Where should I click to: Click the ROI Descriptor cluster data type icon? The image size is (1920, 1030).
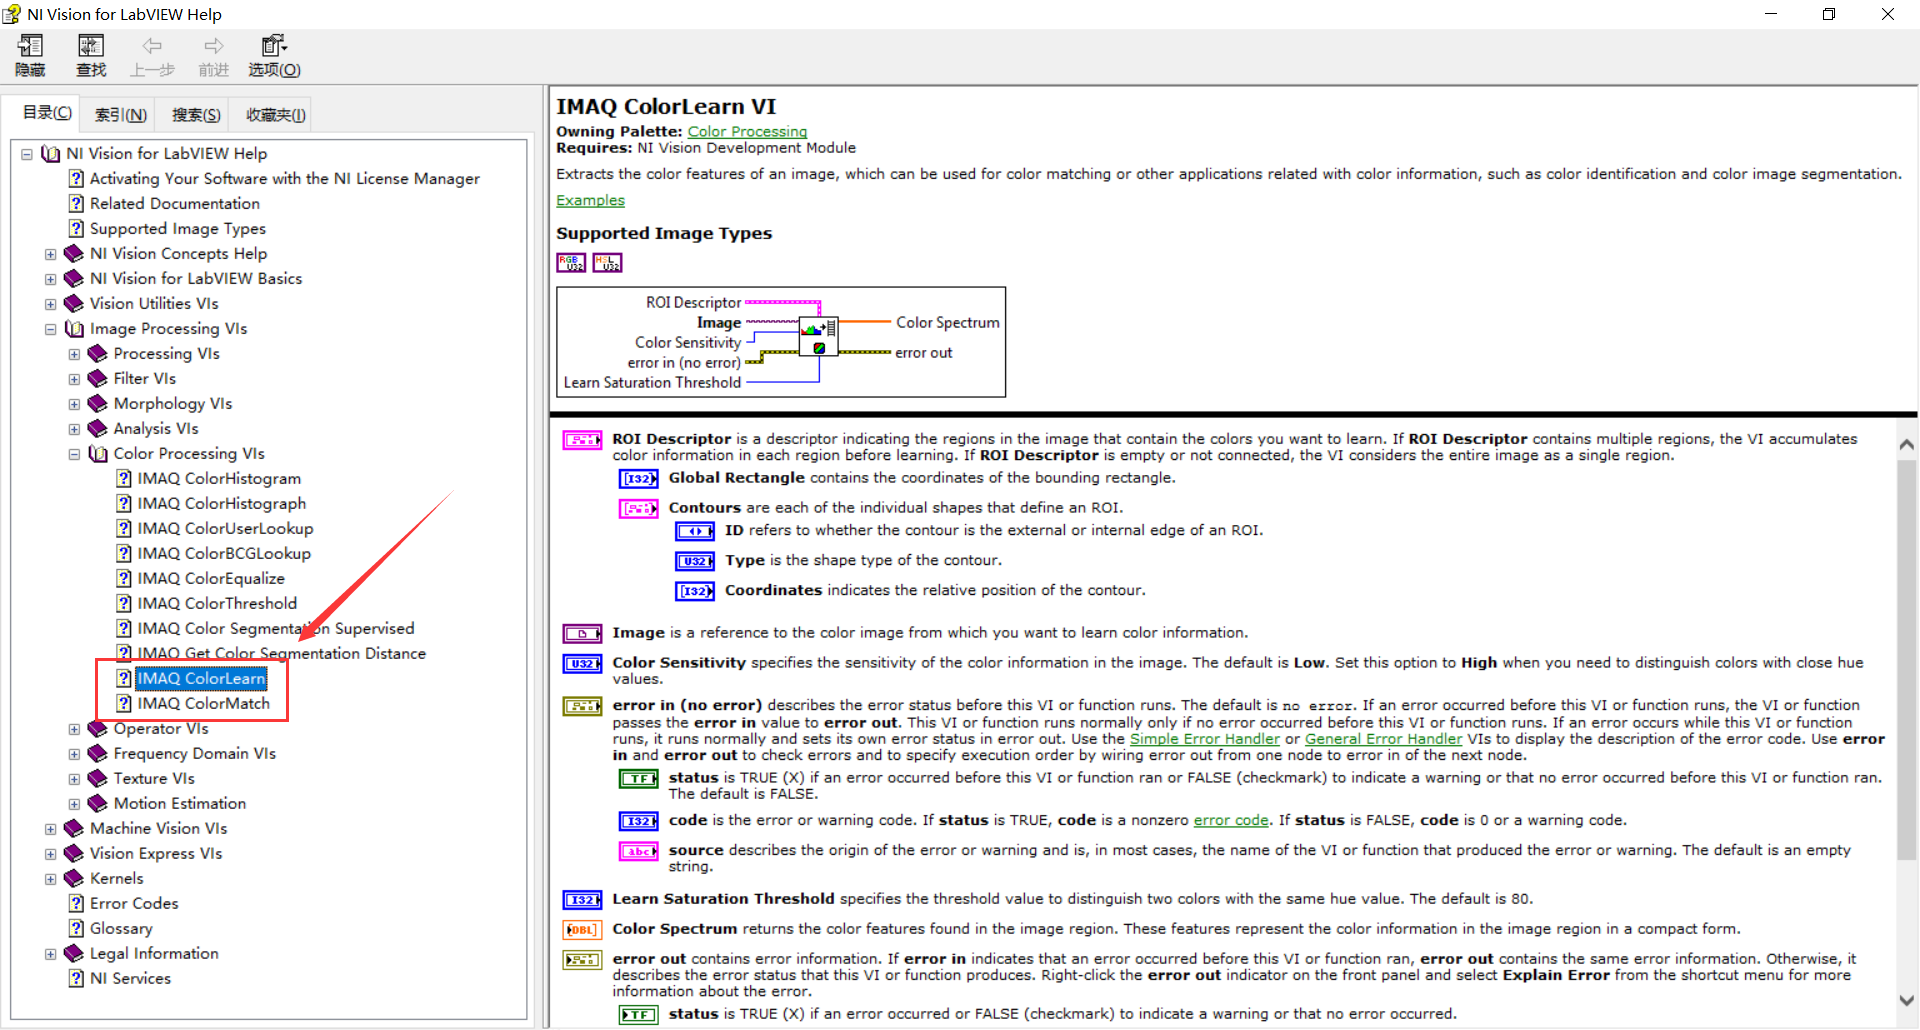coord(582,440)
